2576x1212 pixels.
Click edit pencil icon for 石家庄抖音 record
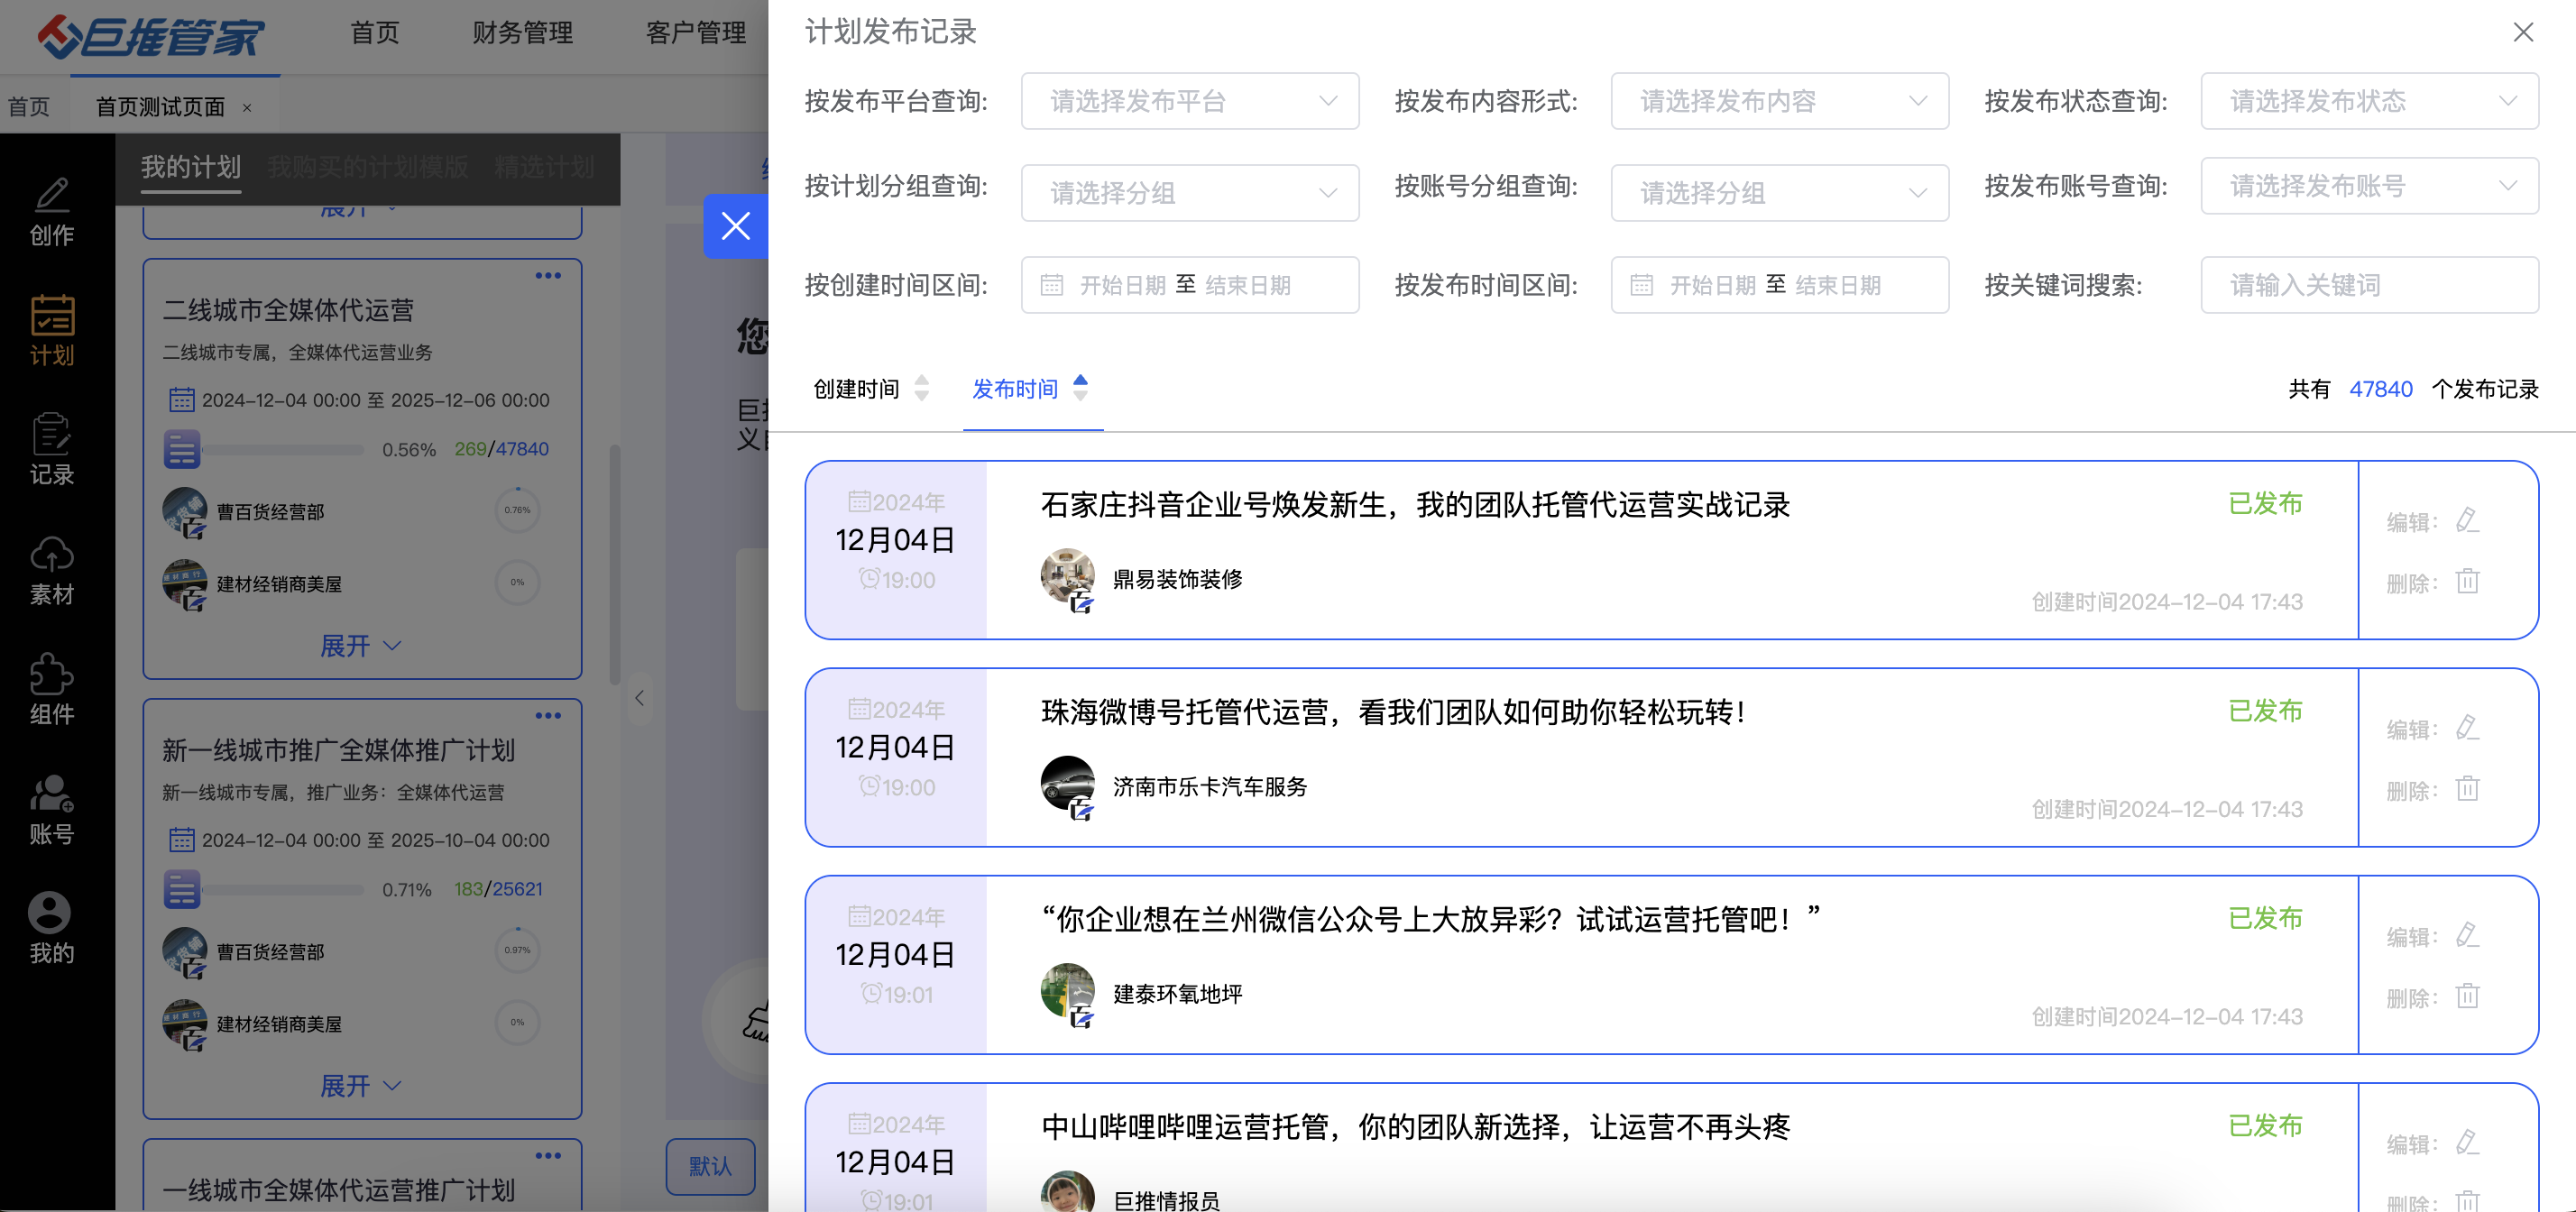click(x=2467, y=521)
